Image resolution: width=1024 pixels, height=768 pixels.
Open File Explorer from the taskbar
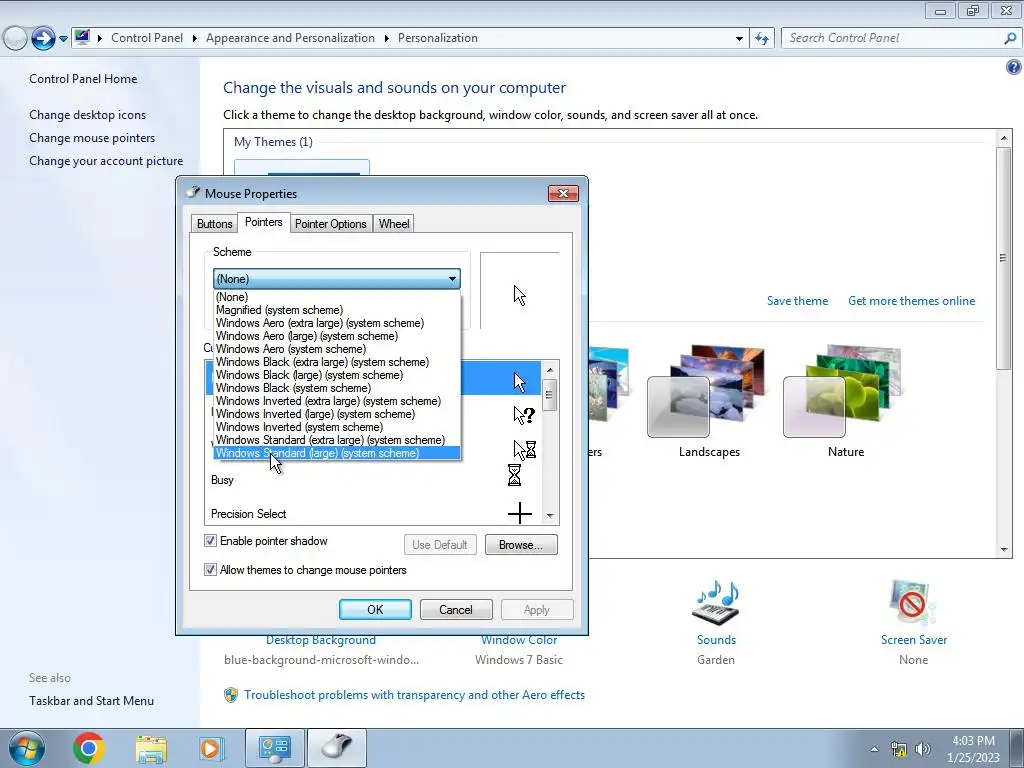click(150, 748)
